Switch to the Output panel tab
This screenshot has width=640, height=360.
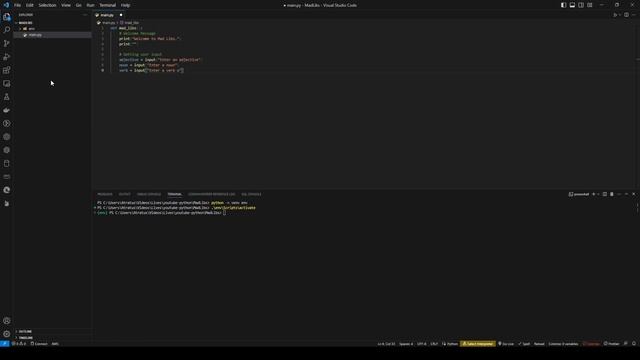[x=124, y=194]
